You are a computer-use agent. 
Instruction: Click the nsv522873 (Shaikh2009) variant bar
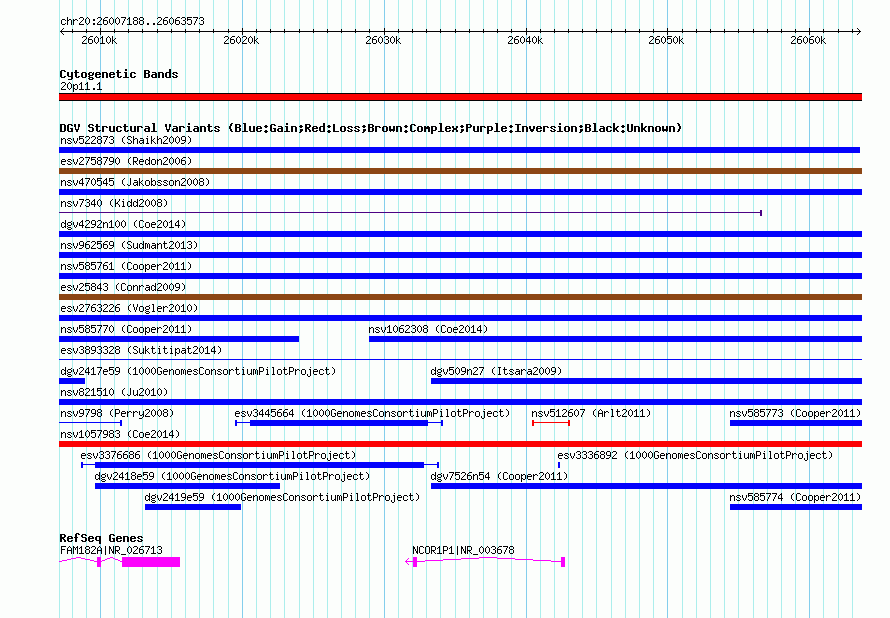click(x=459, y=150)
